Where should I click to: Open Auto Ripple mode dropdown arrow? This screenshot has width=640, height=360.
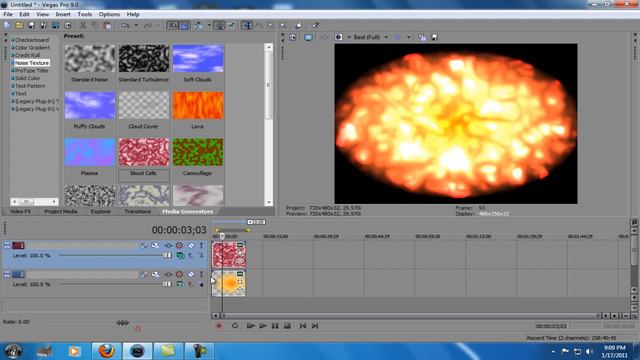tap(209, 25)
